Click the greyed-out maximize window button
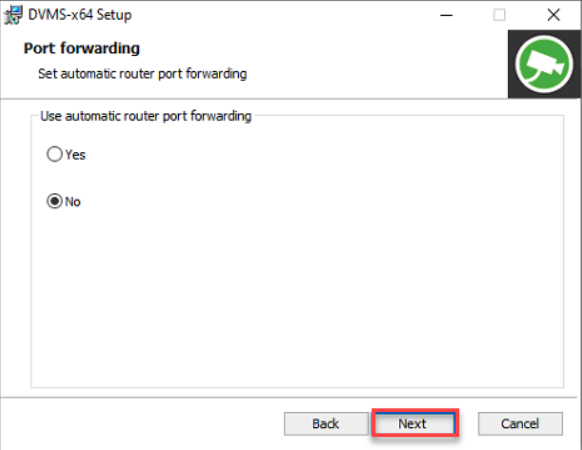The width and height of the screenshot is (582, 450). coord(499,15)
